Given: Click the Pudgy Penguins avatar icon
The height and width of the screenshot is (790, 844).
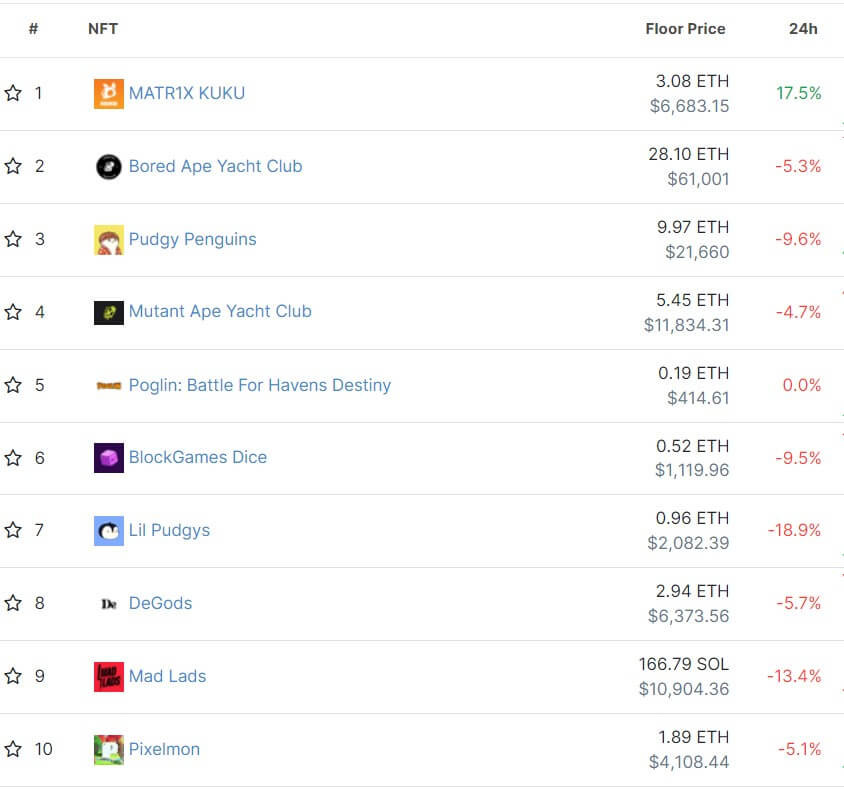Looking at the screenshot, I should [109, 240].
